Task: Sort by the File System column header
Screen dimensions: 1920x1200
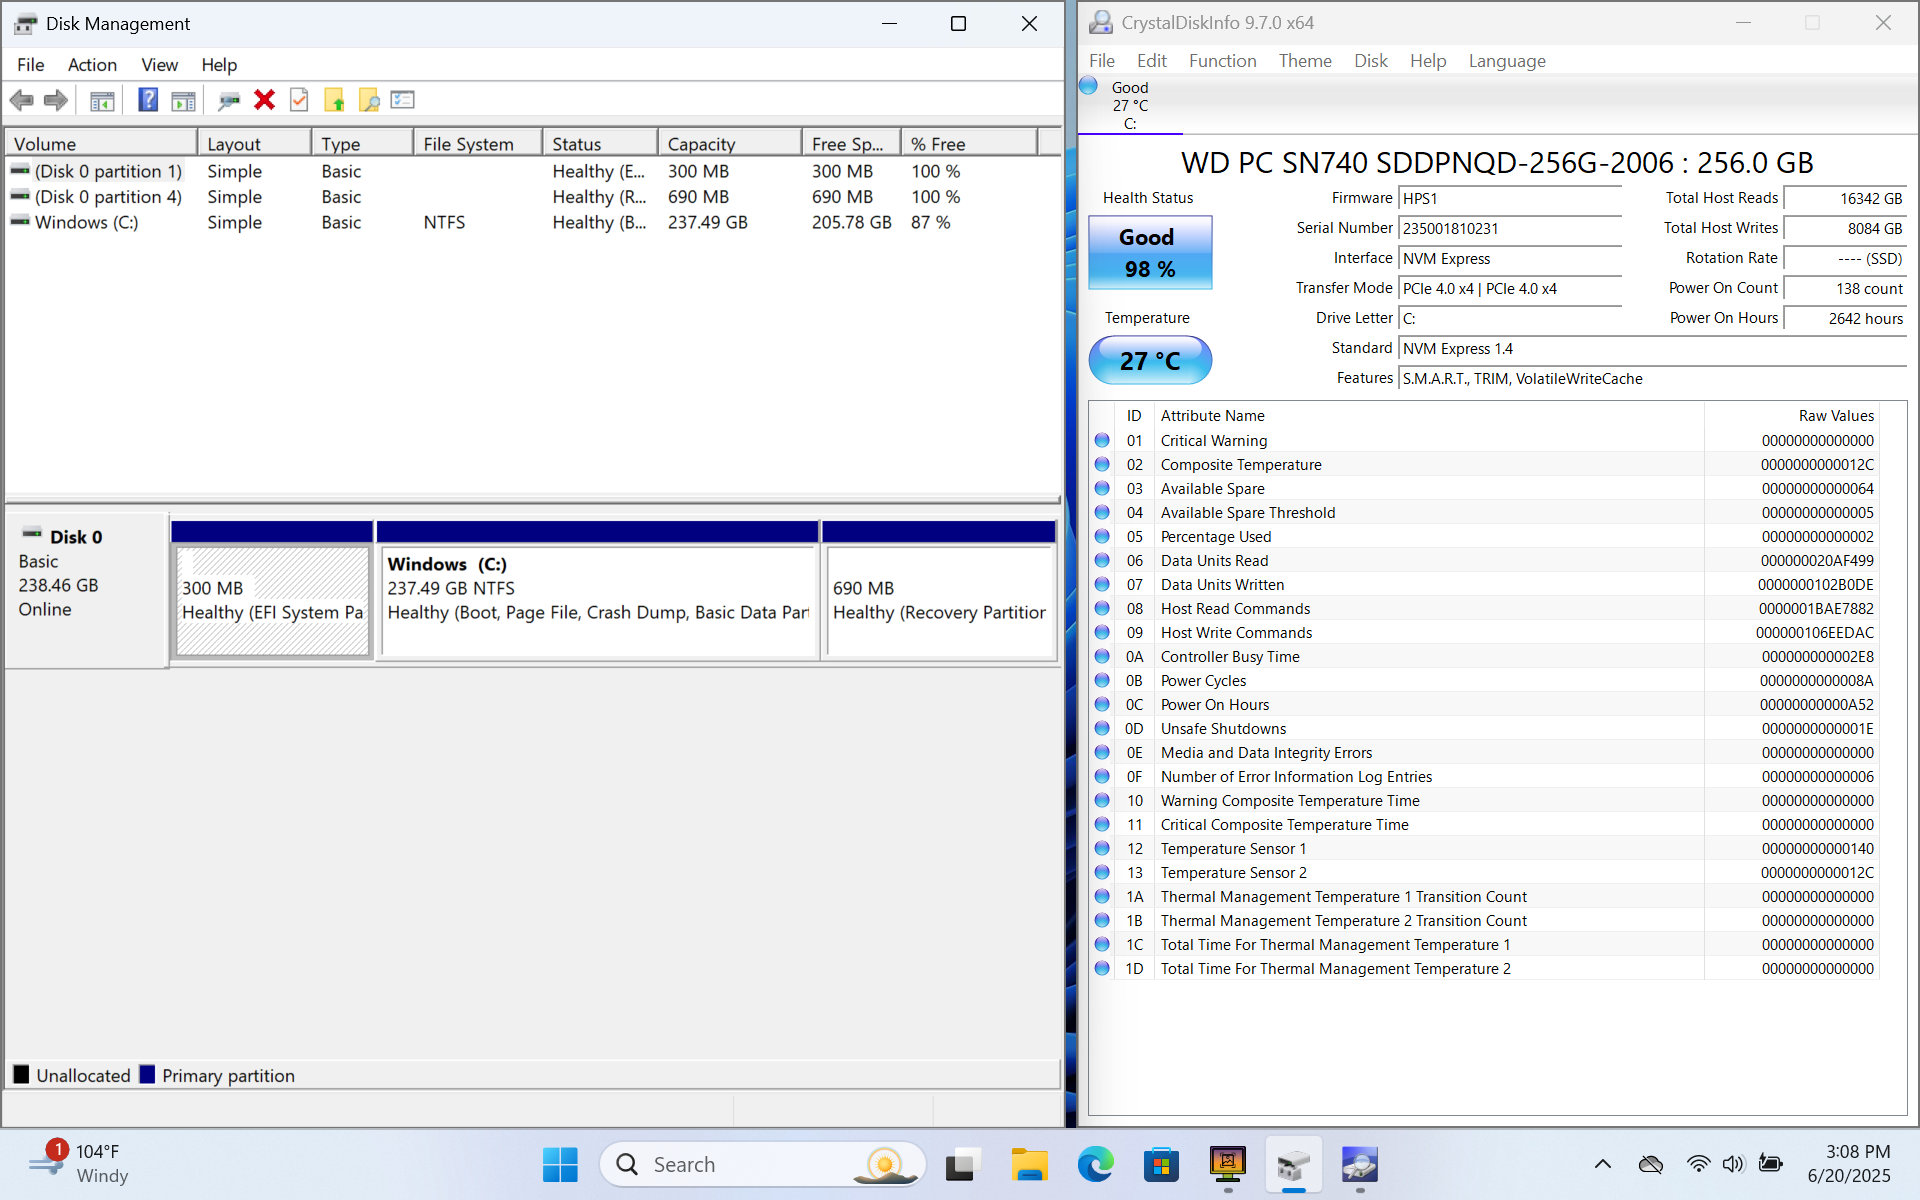Action: click(x=477, y=144)
